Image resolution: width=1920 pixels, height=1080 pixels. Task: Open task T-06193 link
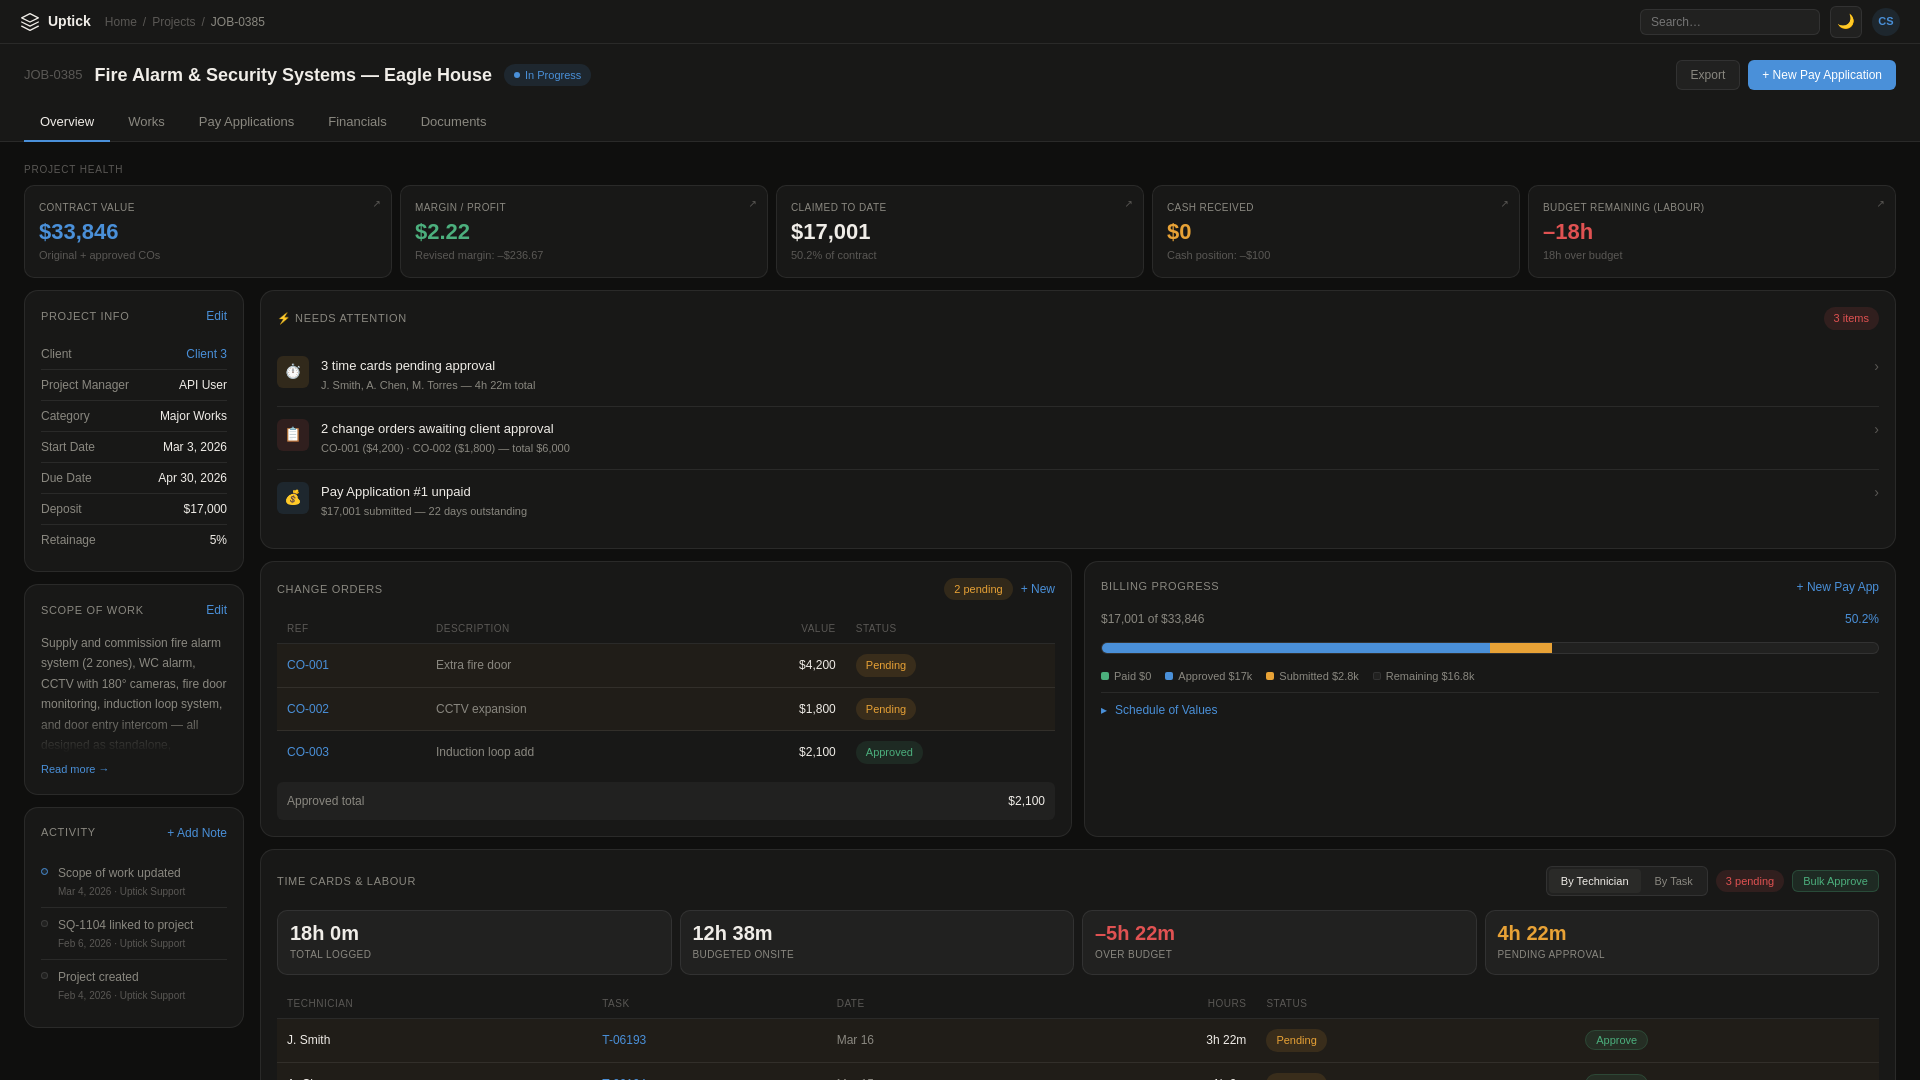tap(624, 1040)
